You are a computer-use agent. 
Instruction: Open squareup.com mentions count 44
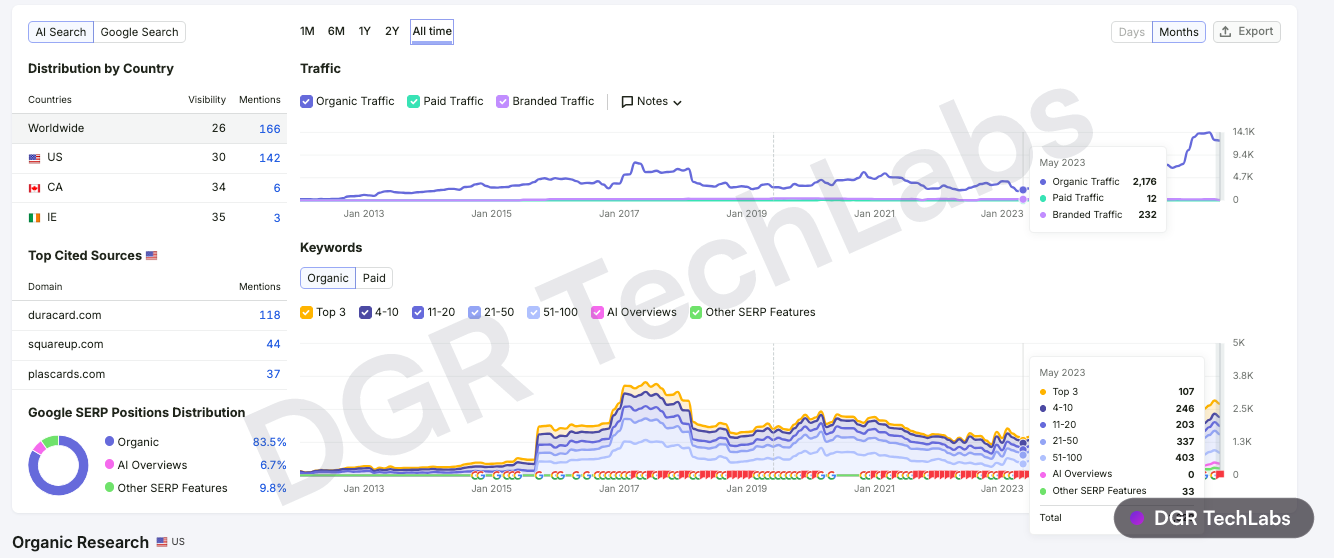[x=273, y=344]
